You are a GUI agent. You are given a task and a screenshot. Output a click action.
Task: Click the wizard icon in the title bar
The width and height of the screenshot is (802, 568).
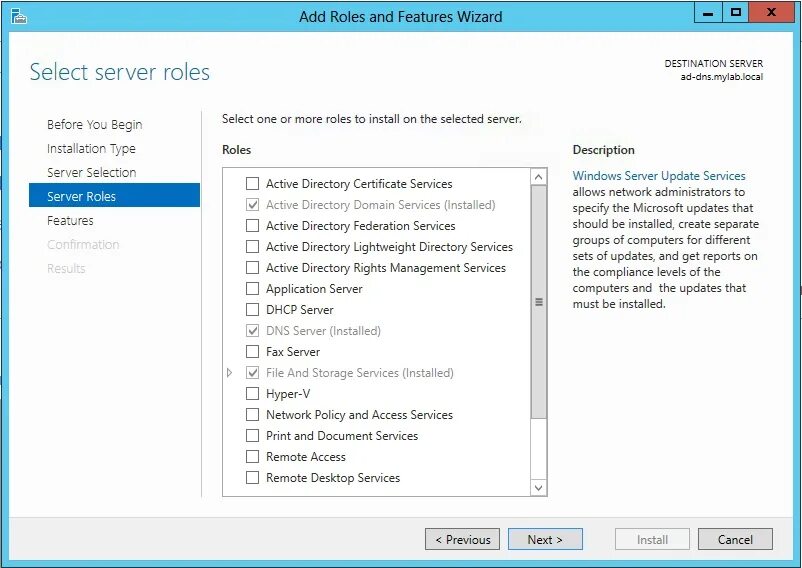18,15
